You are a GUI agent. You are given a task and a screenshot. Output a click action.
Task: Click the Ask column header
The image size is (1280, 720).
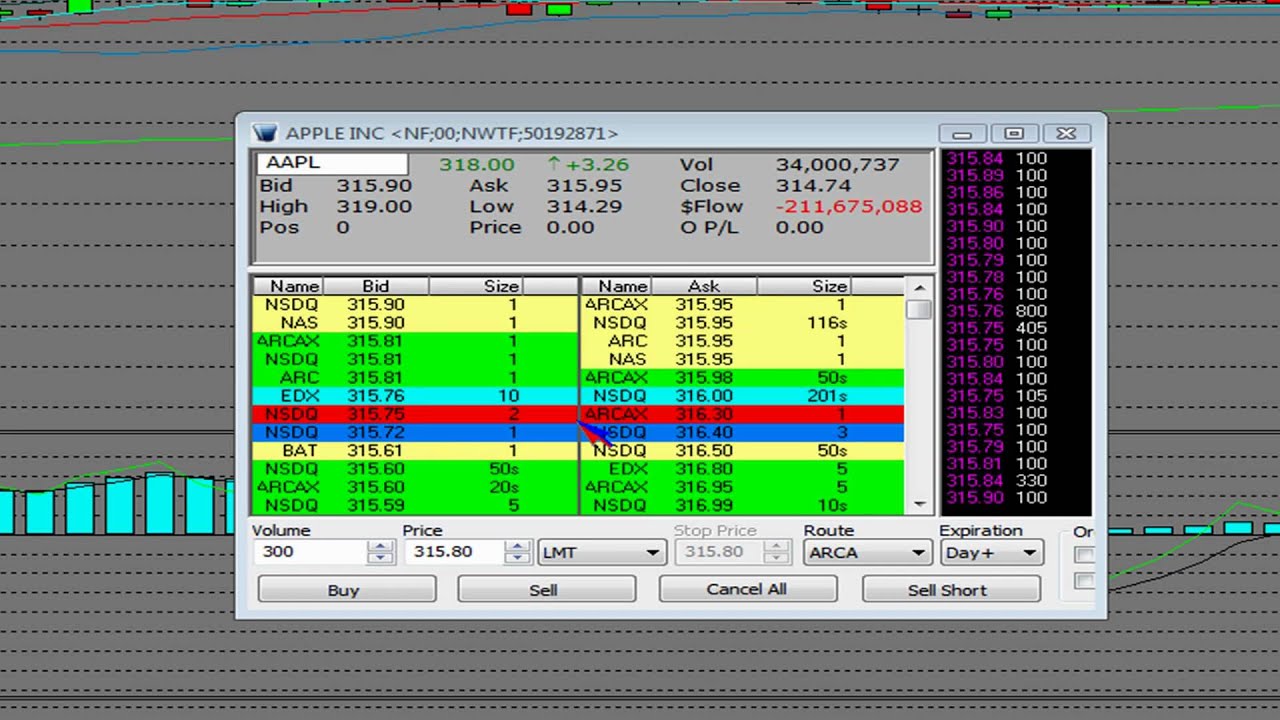[704, 286]
